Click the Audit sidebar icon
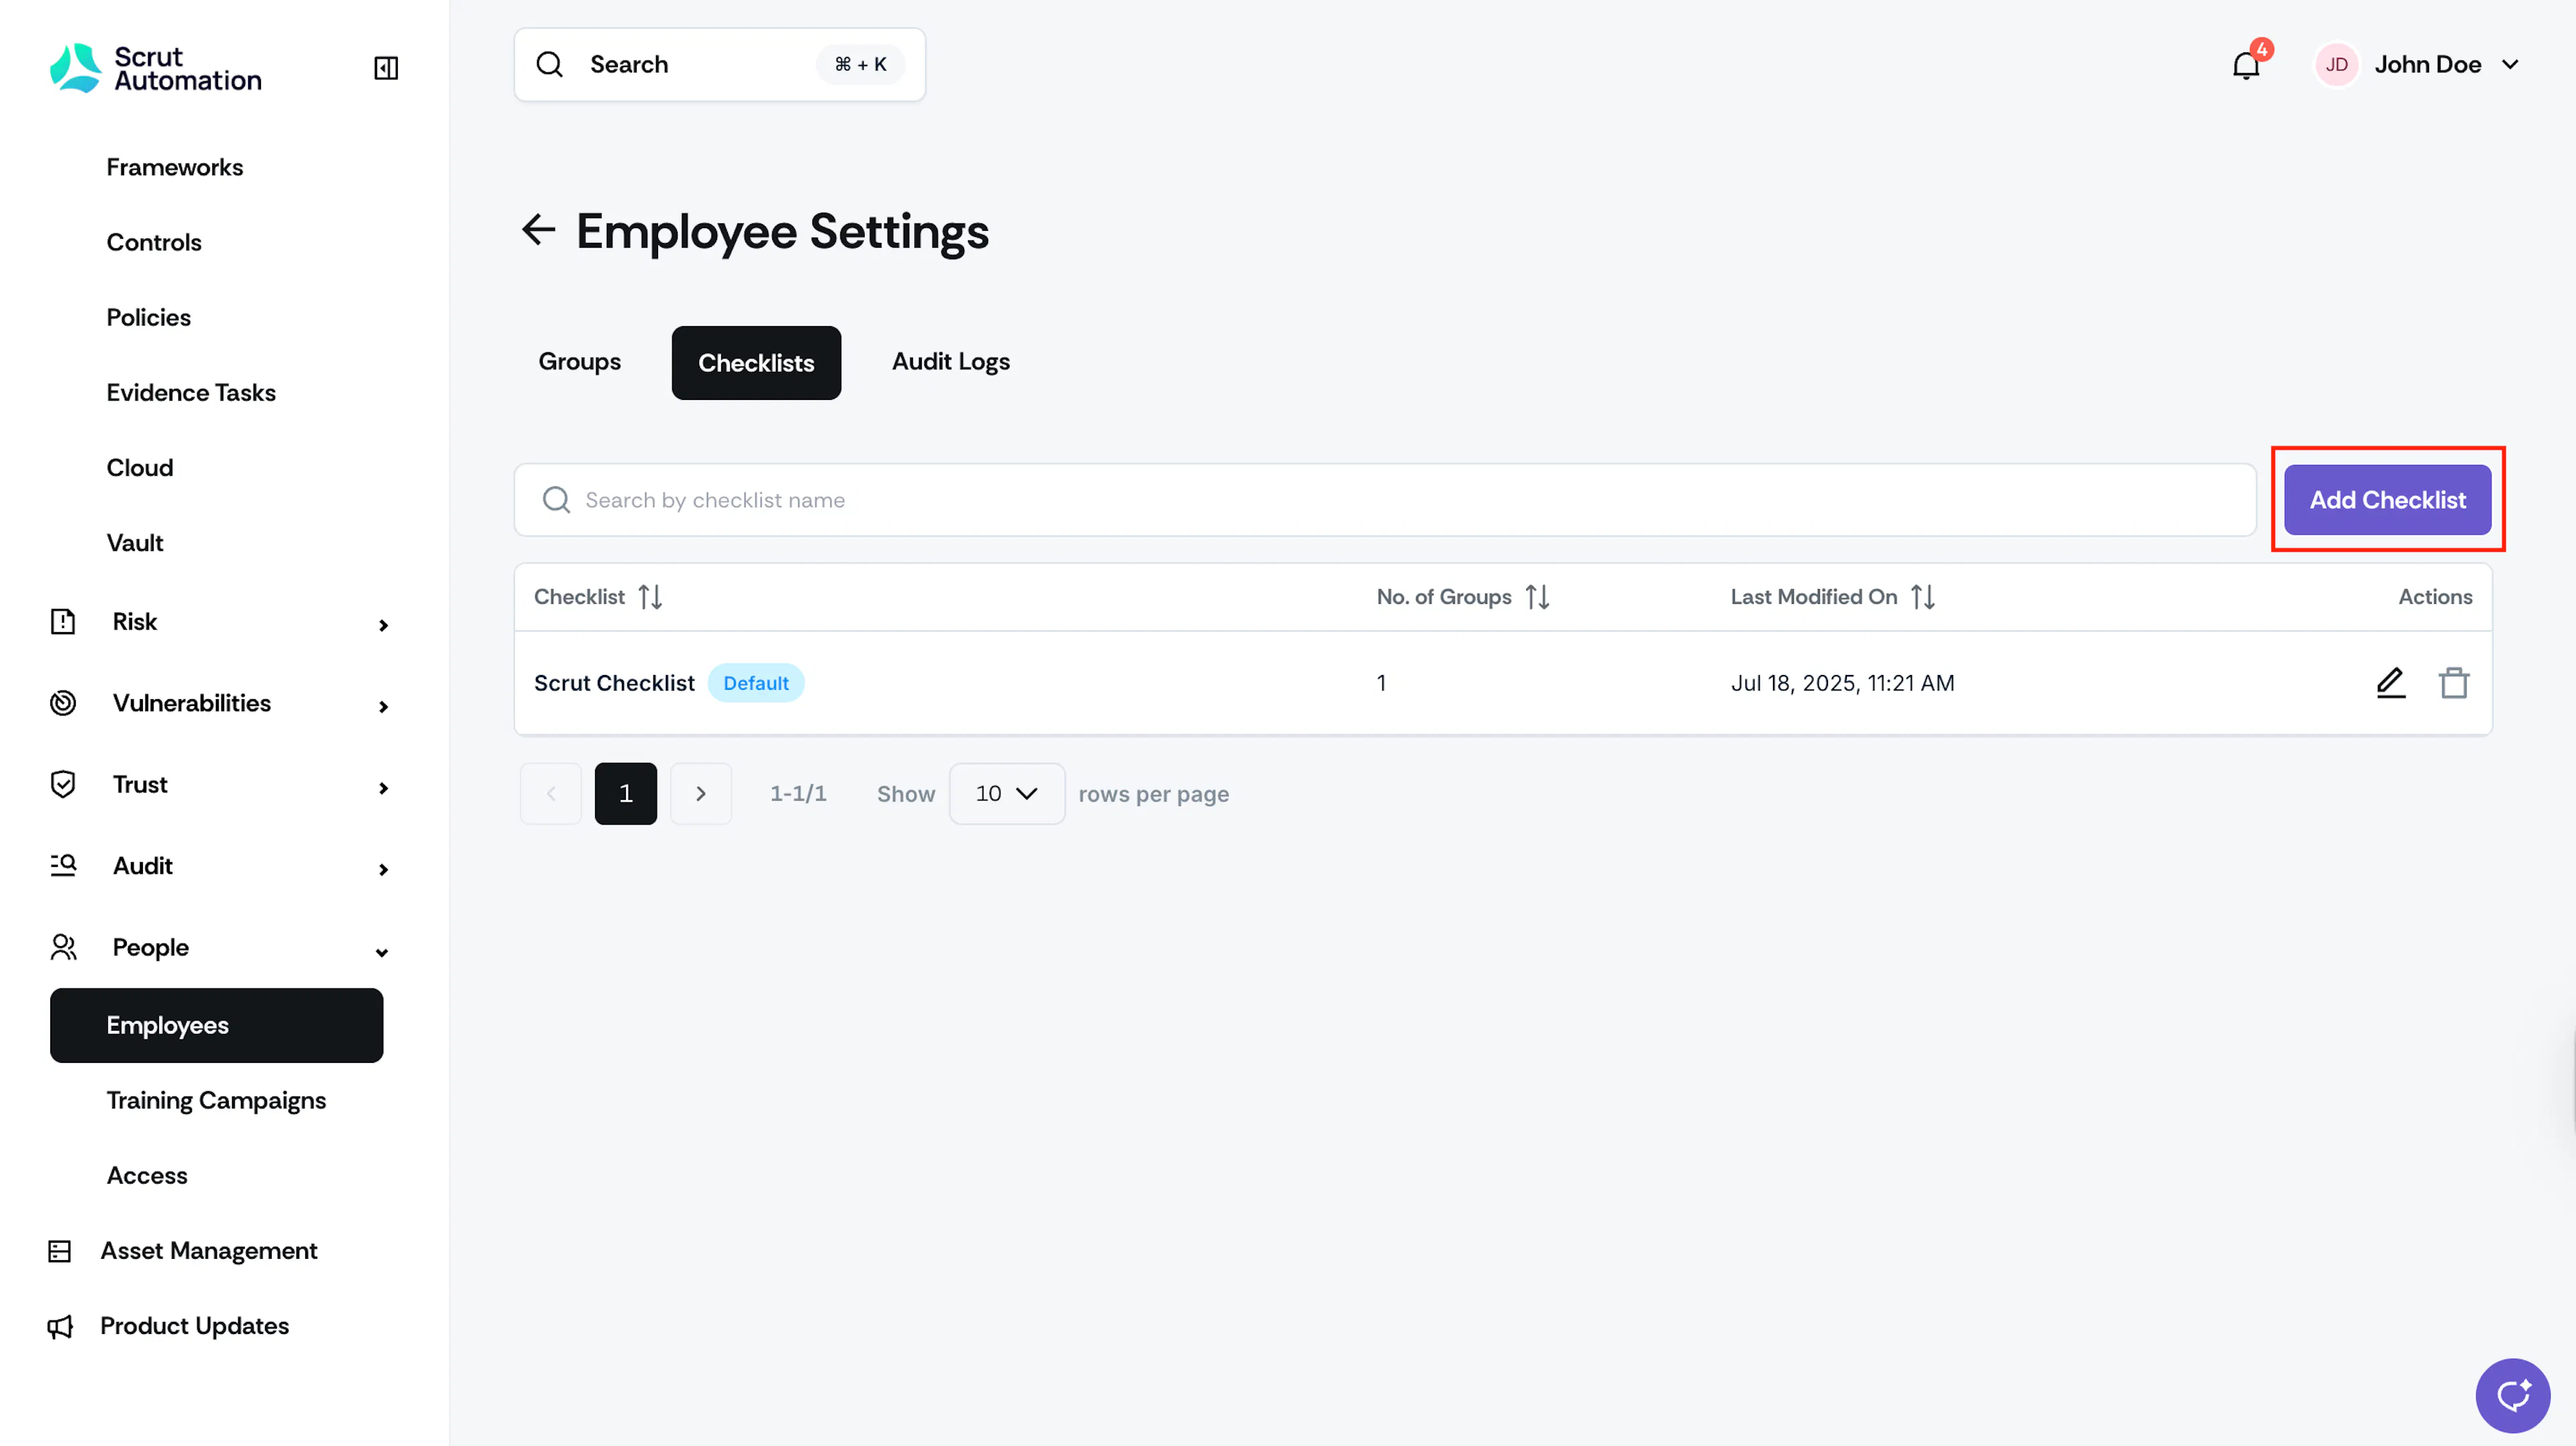2576x1446 pixels. point(63,865)
